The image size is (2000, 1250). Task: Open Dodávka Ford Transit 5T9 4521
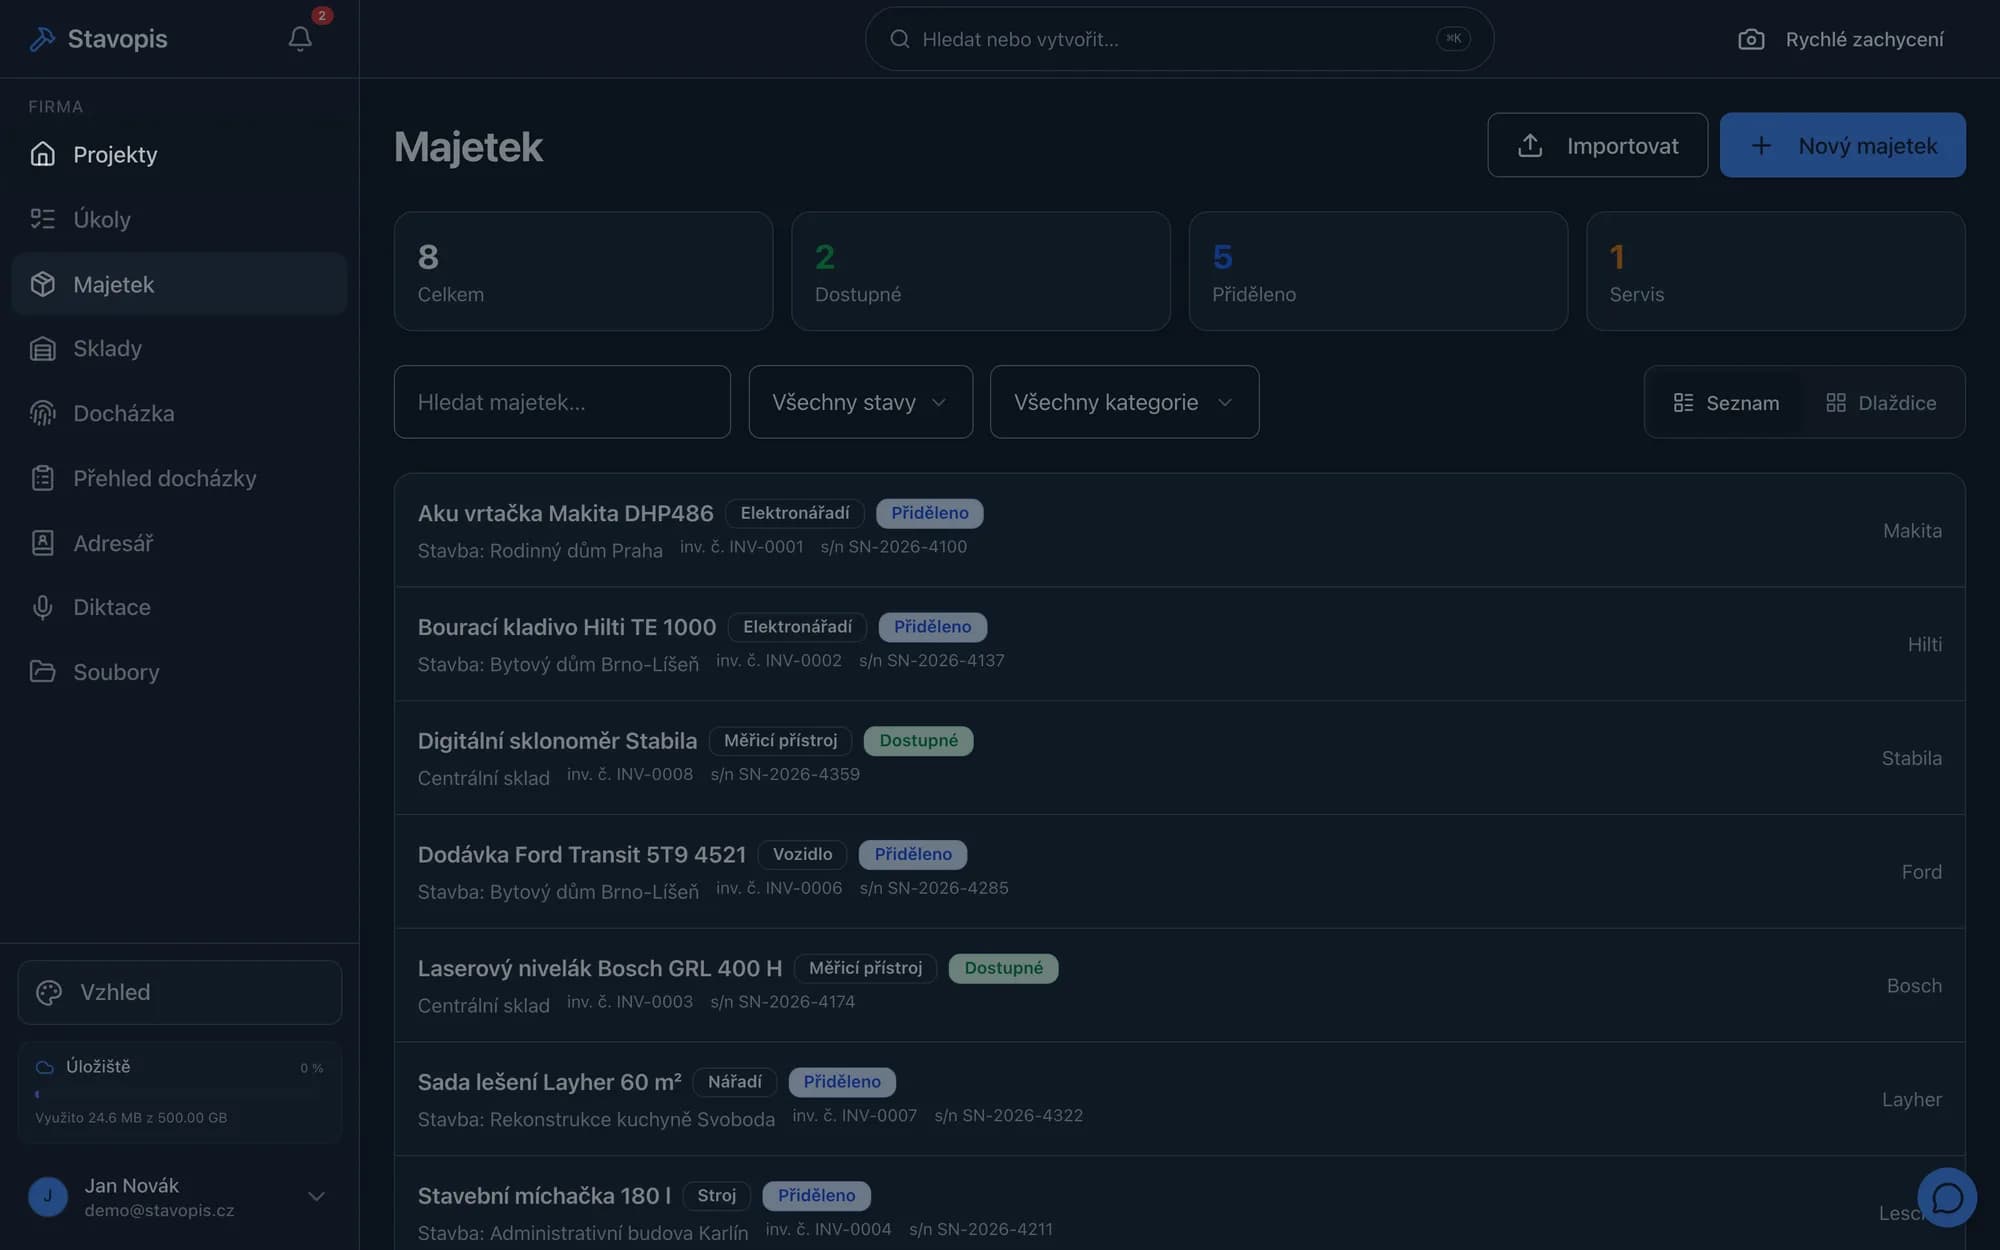(x=1179, y=872)
